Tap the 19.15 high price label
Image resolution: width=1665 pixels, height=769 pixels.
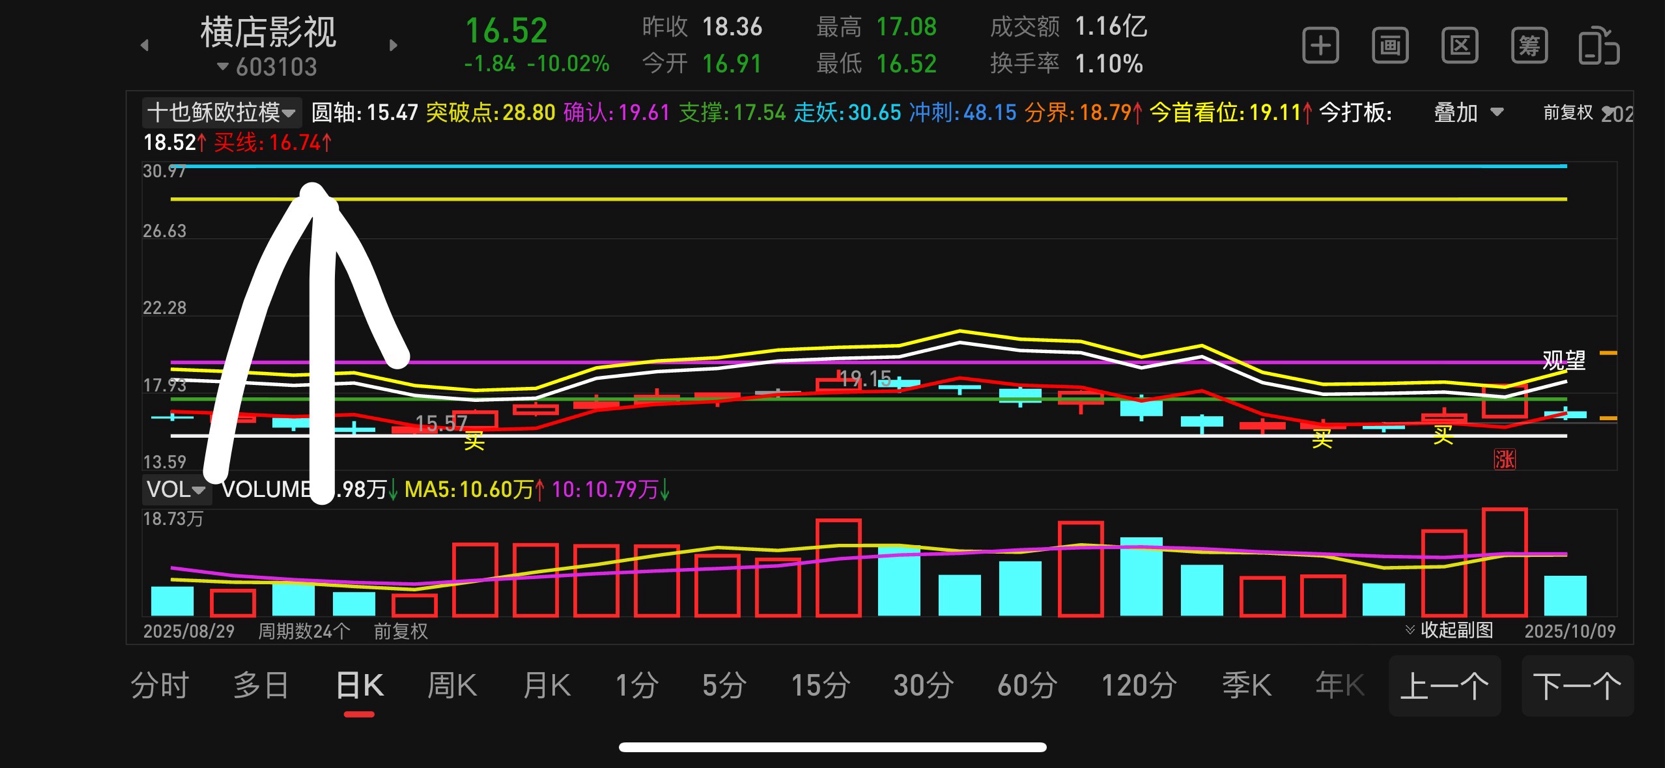(865, 378)
